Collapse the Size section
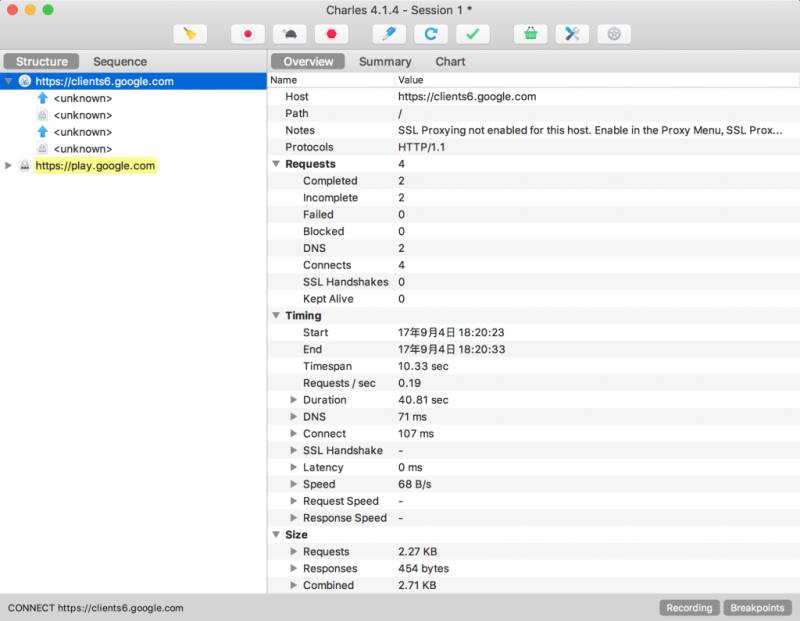Image resolution: width=800 pixels, height=621 pixels. [276, 534]
